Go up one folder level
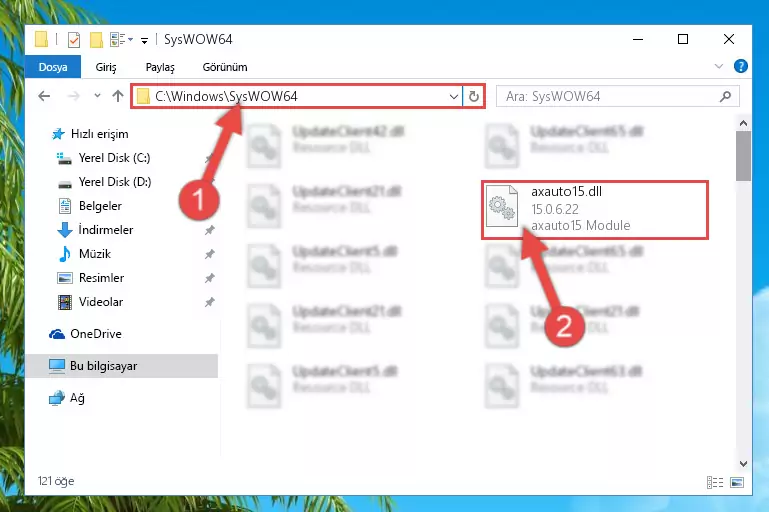The width and height of the screenshot is (769, 512). tap(118, 96)
